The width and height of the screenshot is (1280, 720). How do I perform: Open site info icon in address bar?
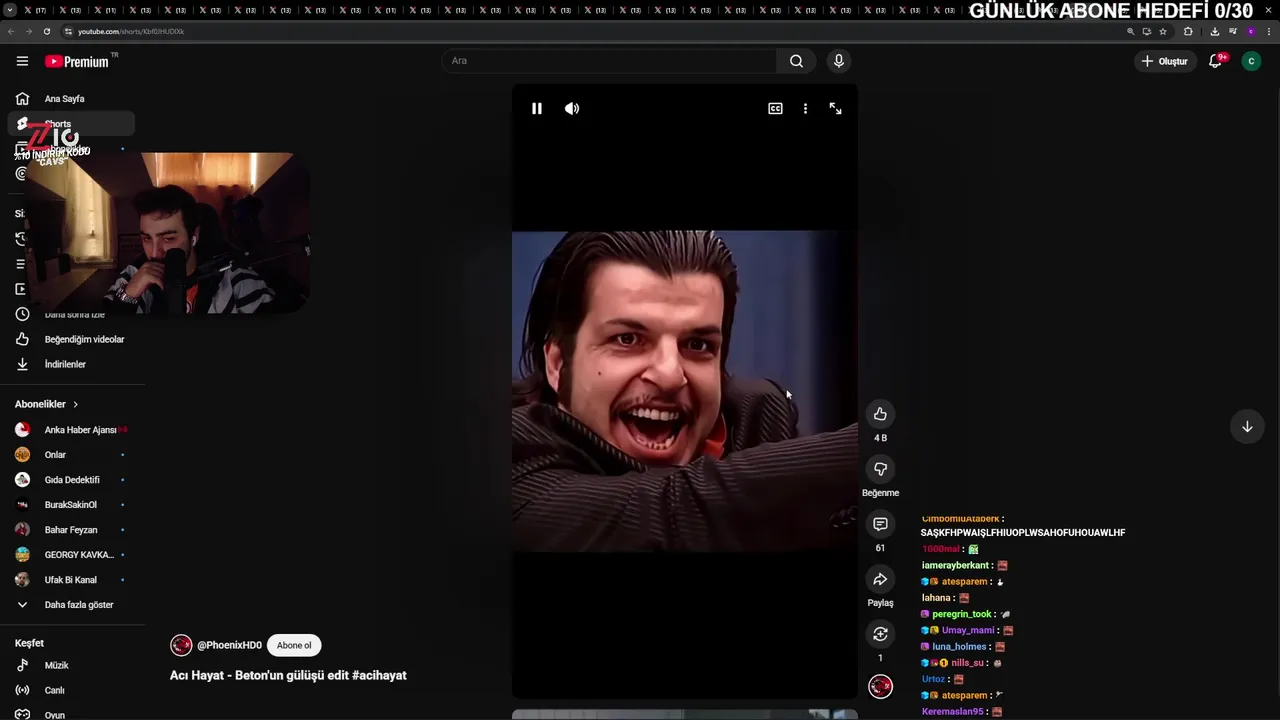(68, 31)
